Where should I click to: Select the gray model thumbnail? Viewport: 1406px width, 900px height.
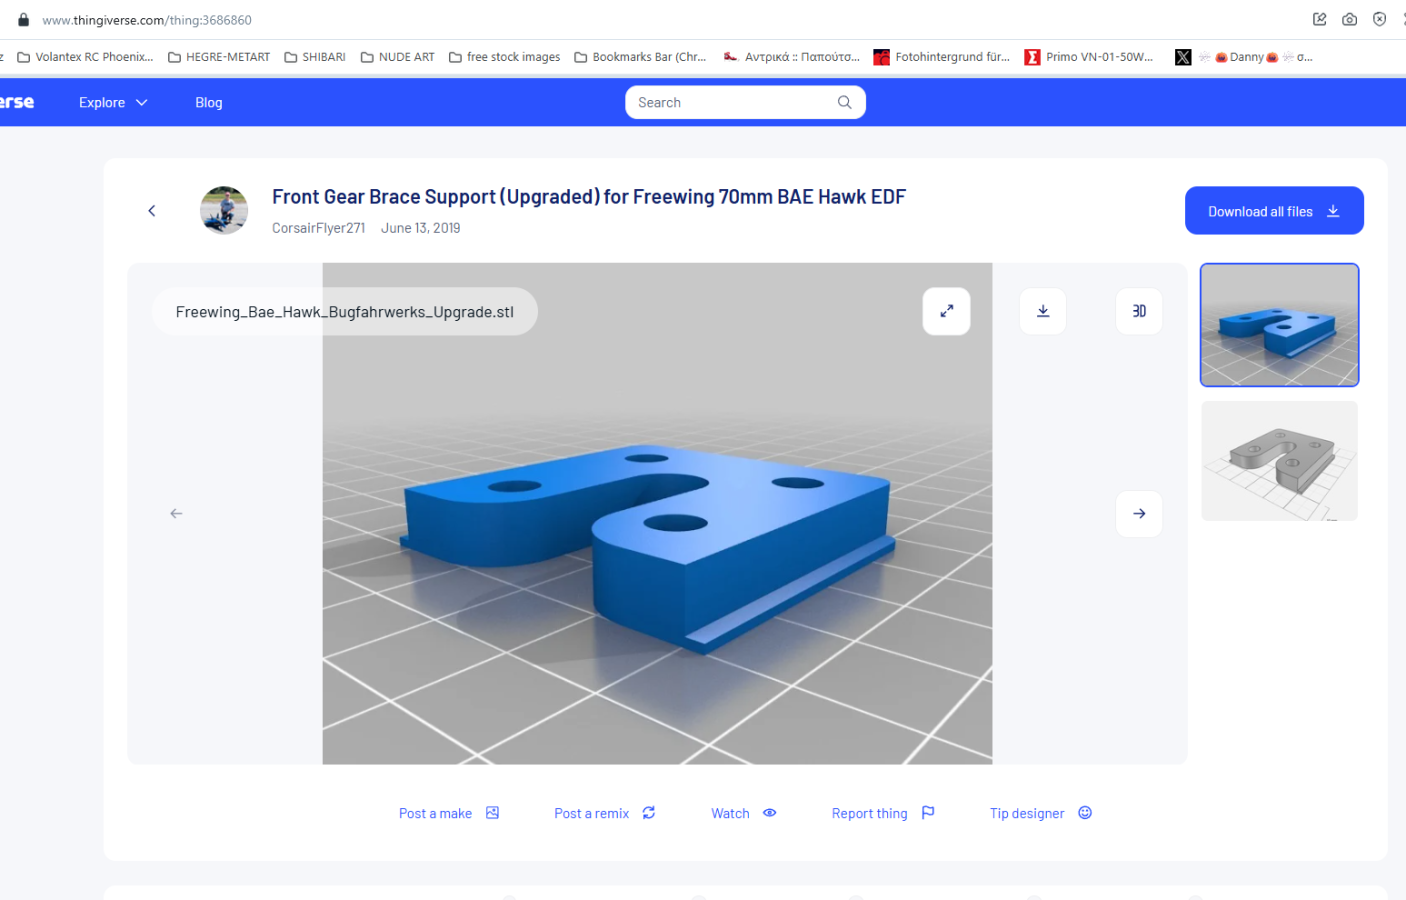tap(1278, 461)
